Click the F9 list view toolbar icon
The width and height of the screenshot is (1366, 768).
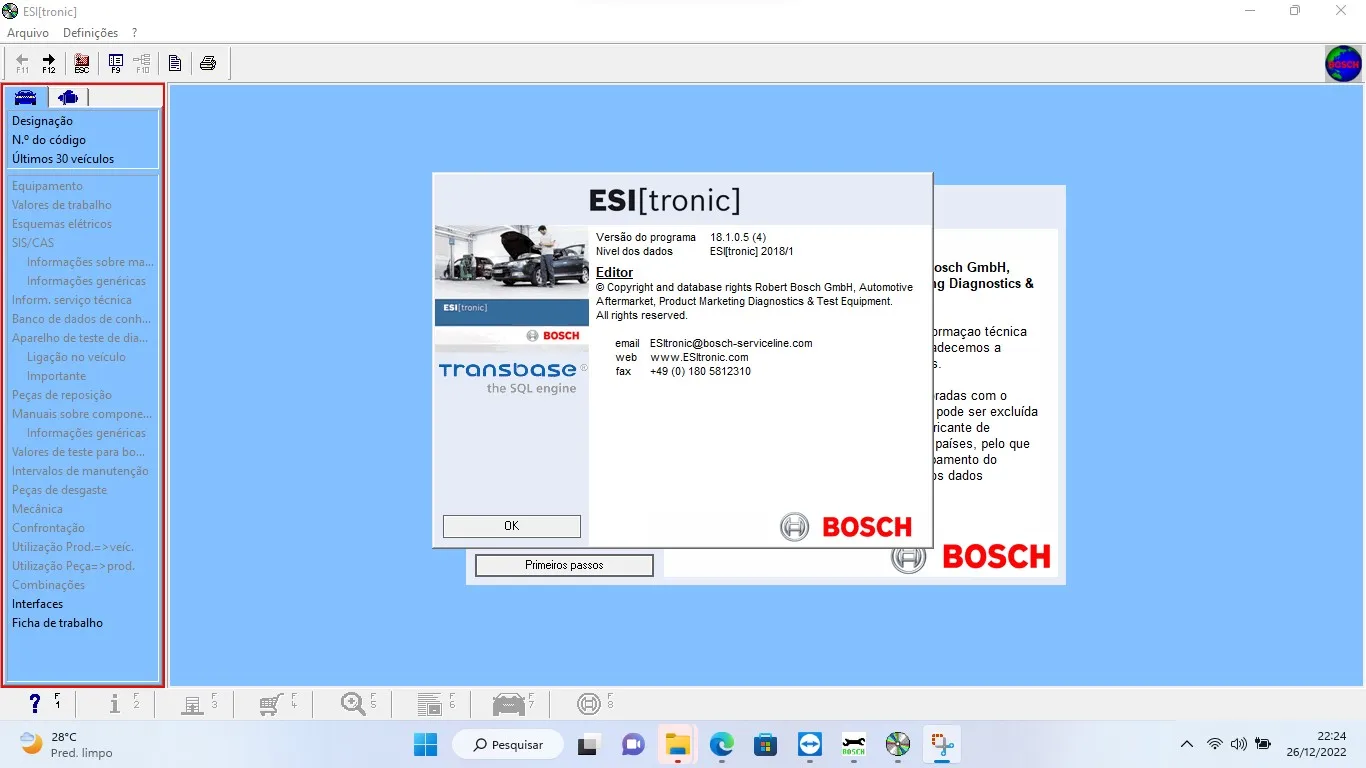point(116,64)
